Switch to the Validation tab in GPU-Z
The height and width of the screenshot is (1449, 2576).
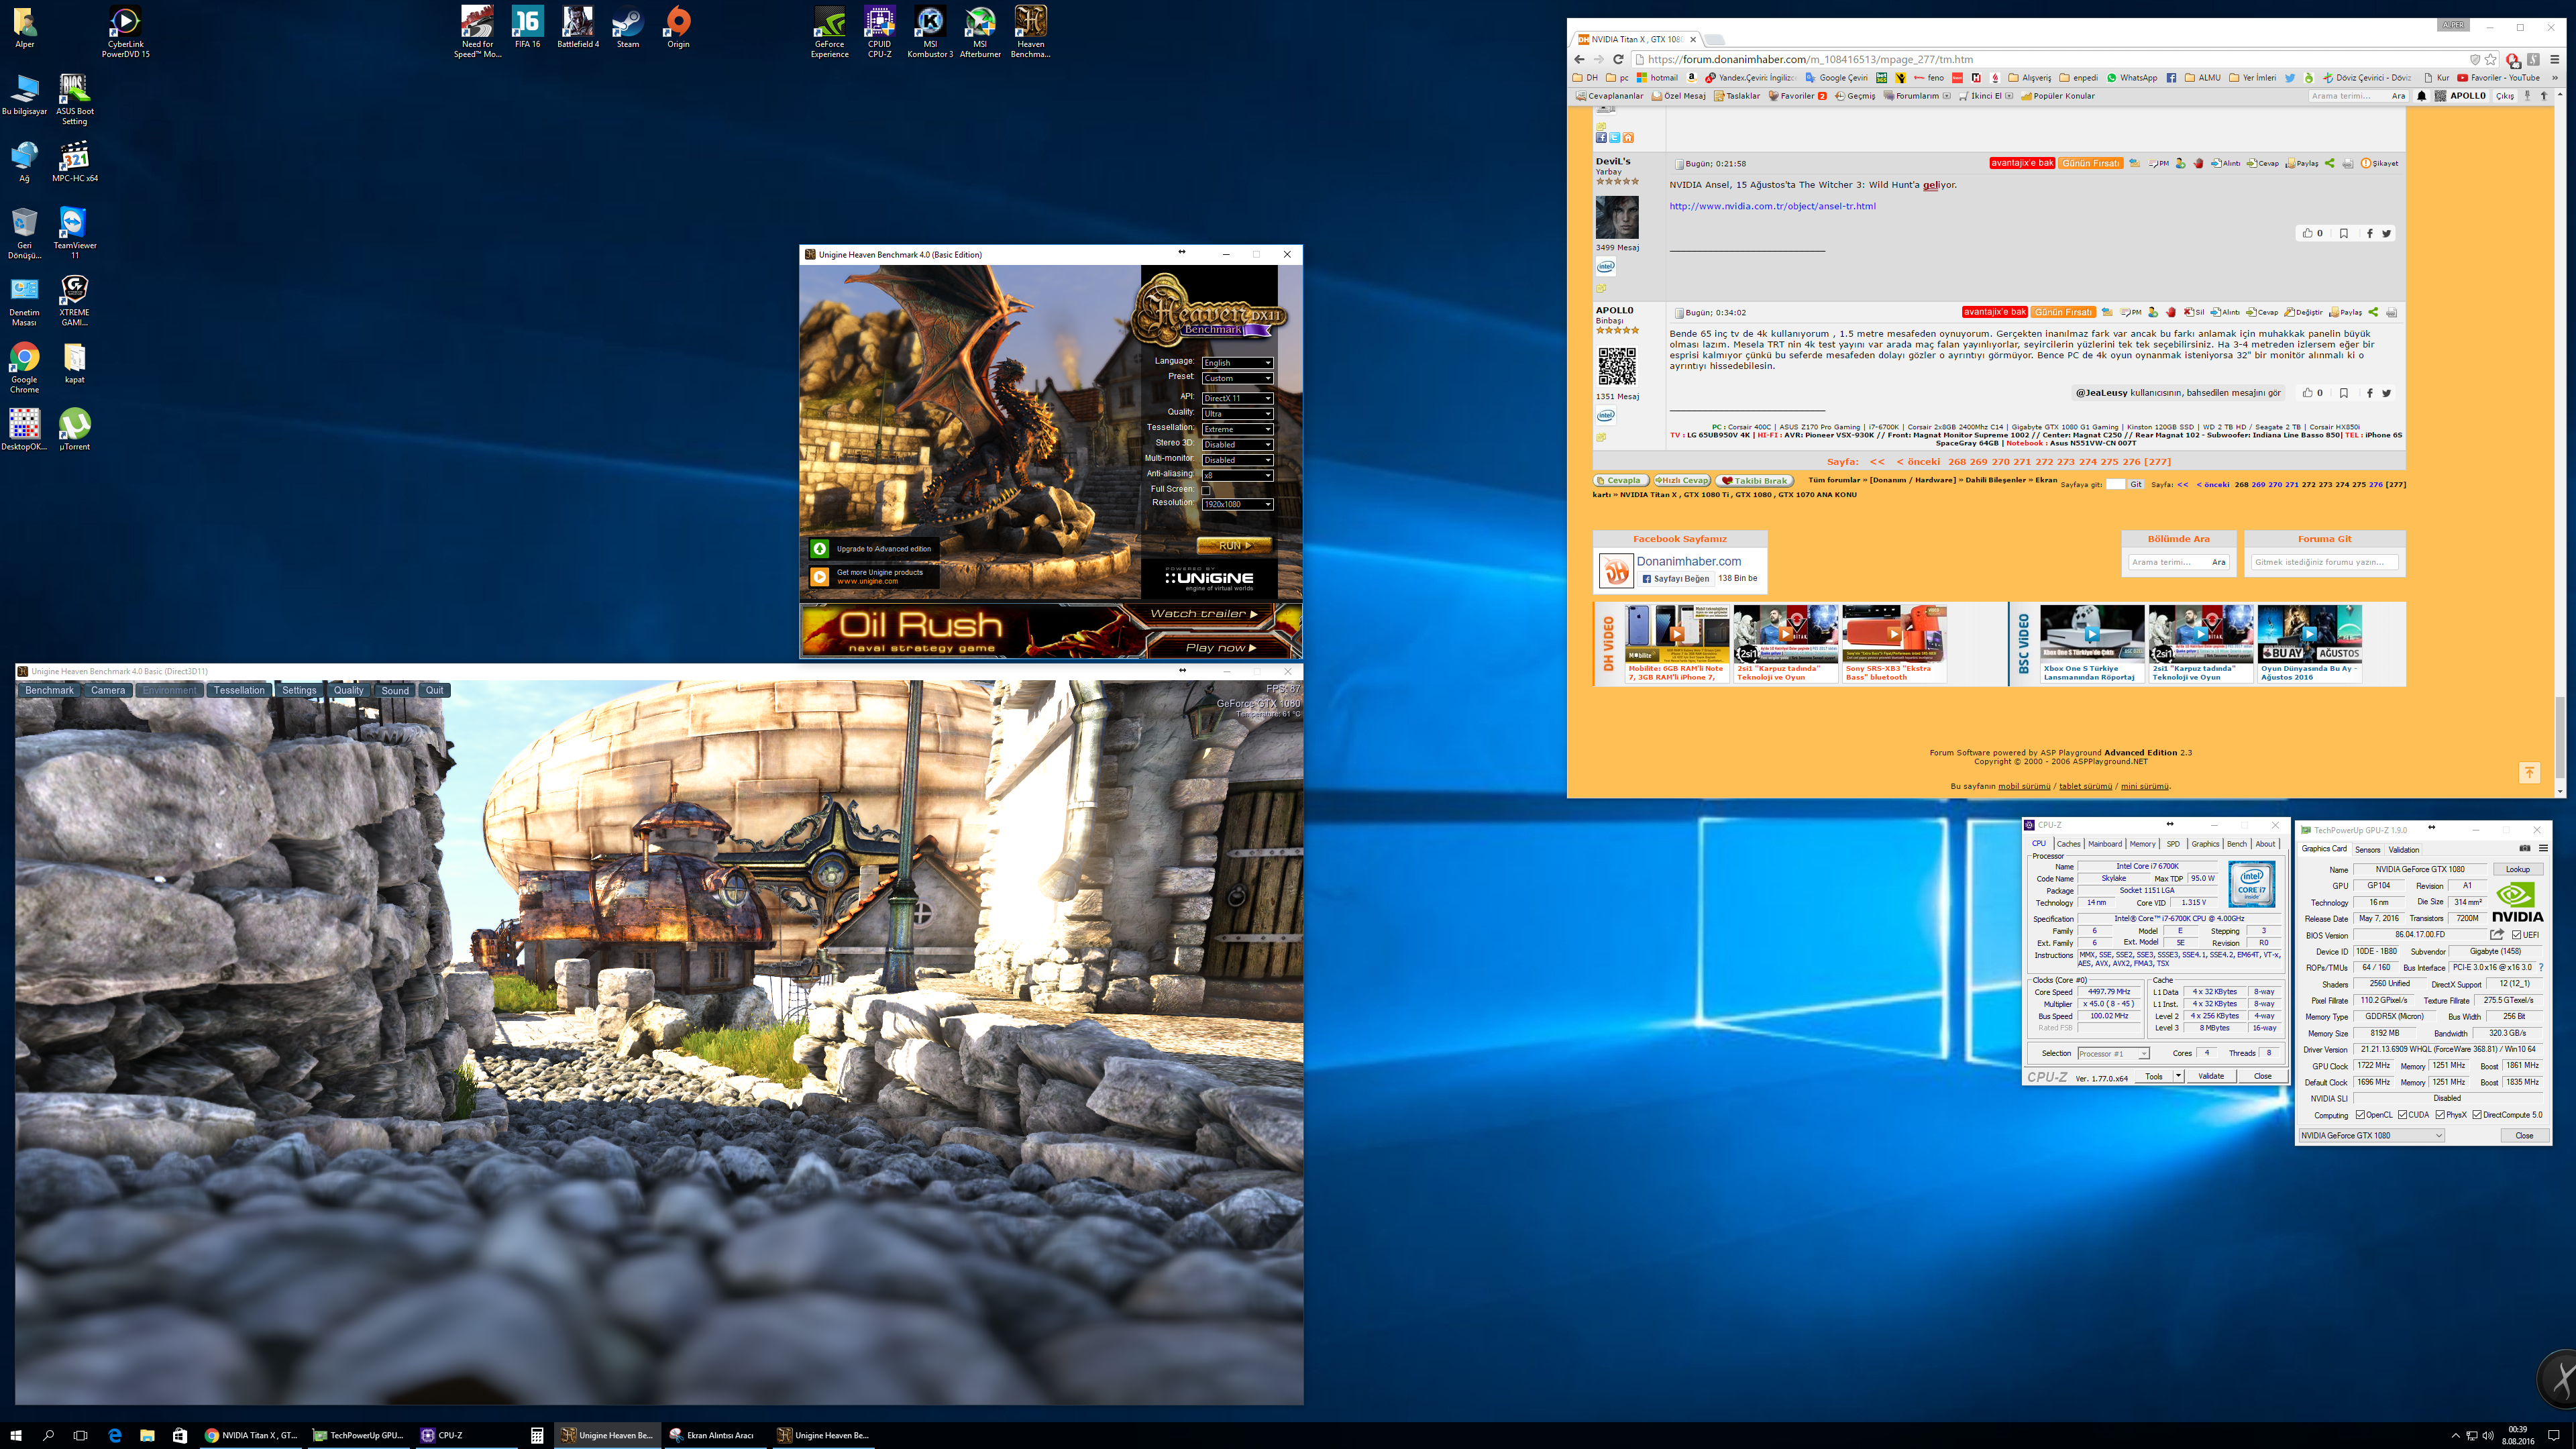pyautogui.click(x=2404, y=849)
